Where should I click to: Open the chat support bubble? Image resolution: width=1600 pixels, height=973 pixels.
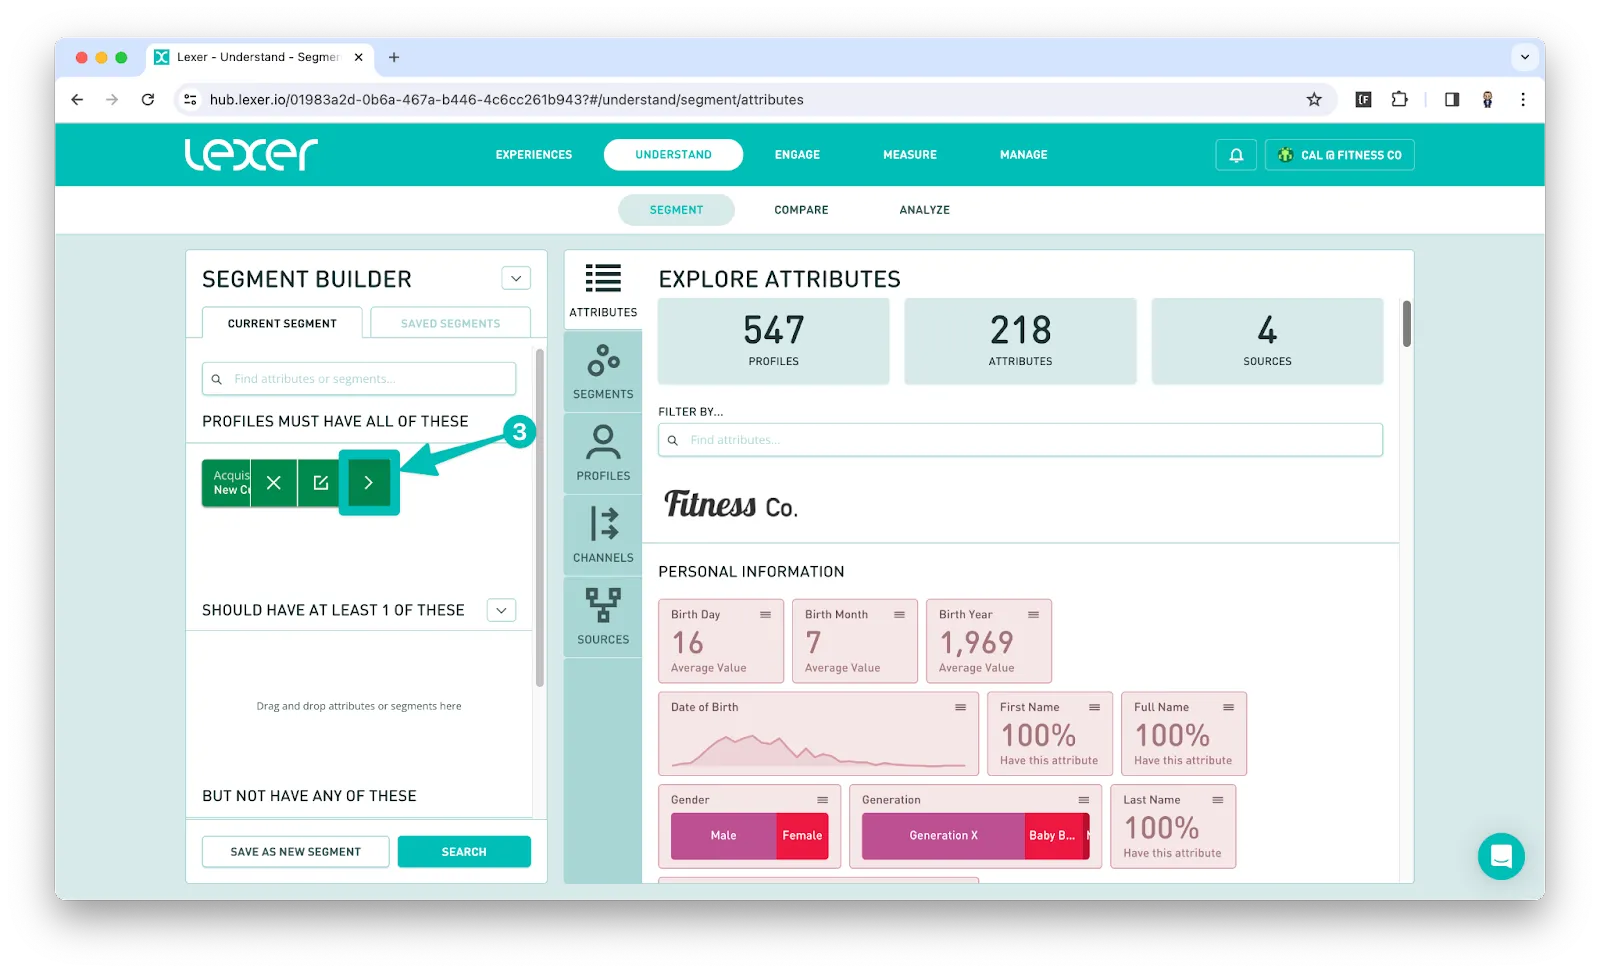[x=1501, y=856]
